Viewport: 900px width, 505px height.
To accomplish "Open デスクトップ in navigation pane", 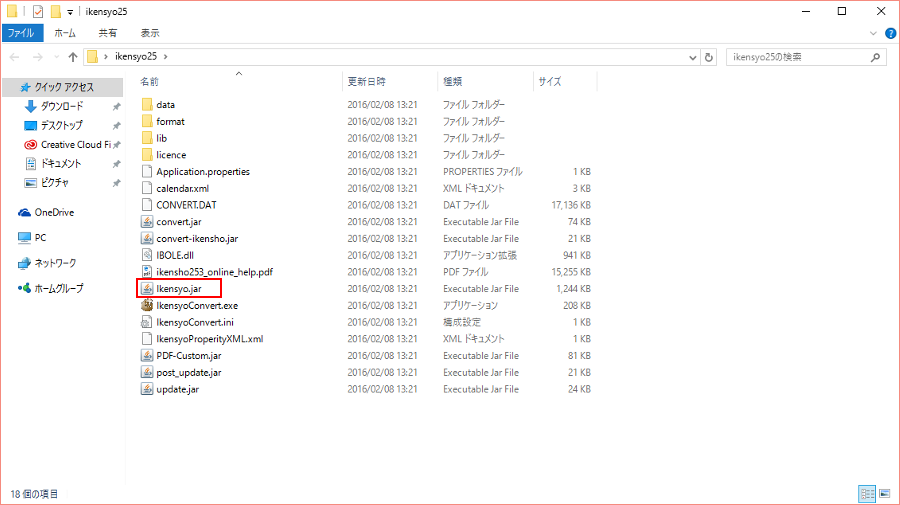I will [x=61, y=125].
